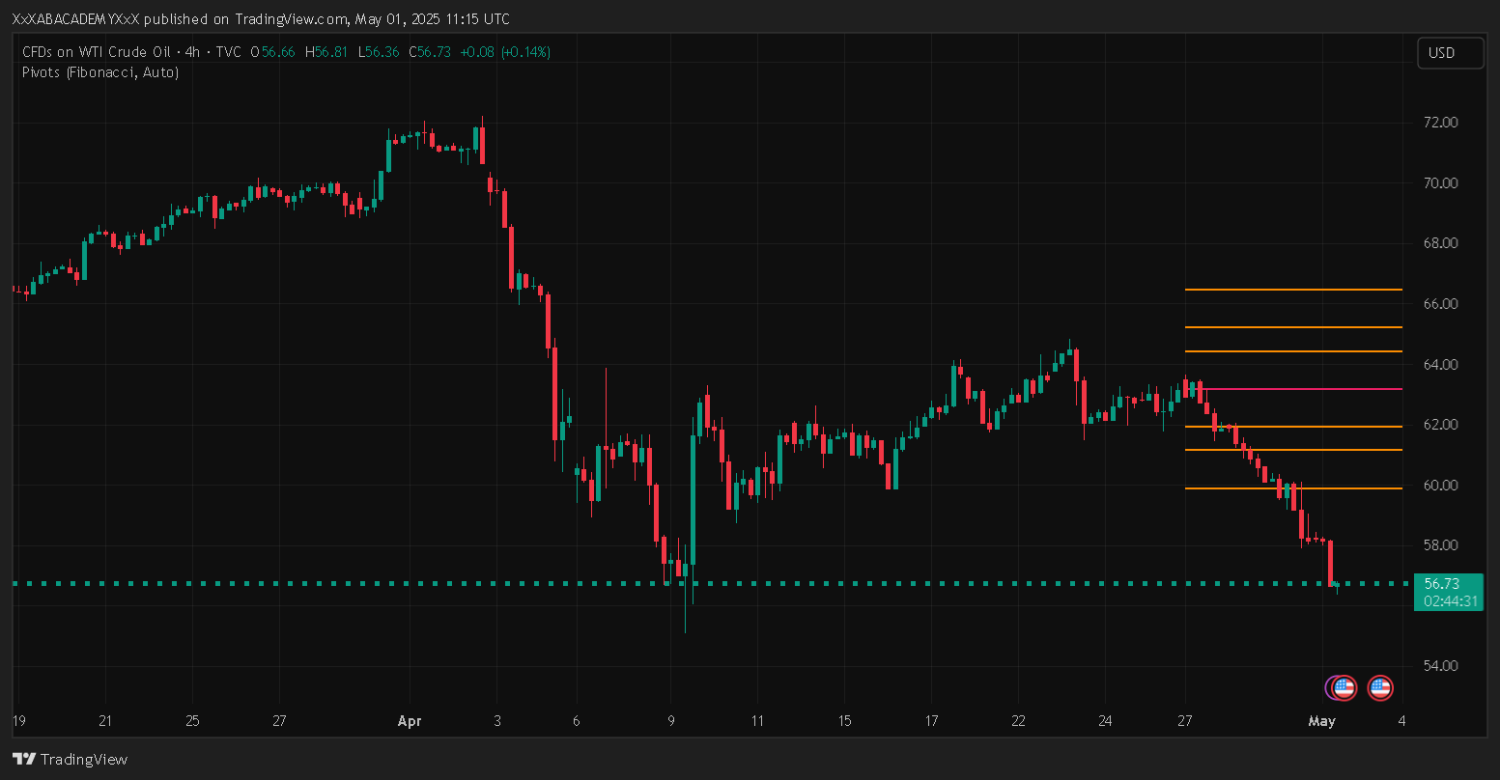Viewport: 1500px width, 780px height.
Task: Select the pink pivot point line
Action: (1300, 389)
